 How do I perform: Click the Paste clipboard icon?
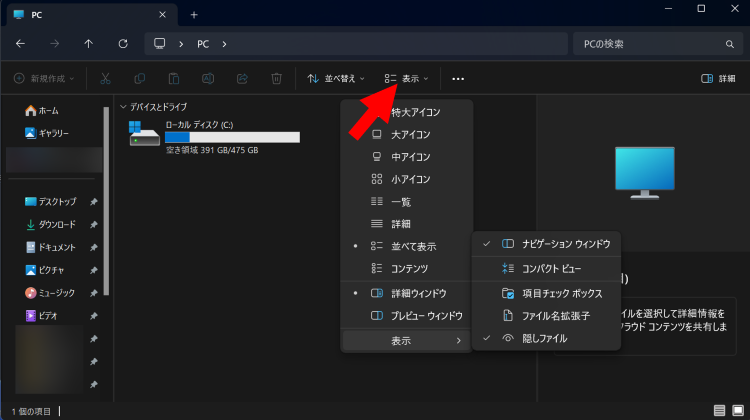[174, 78]
